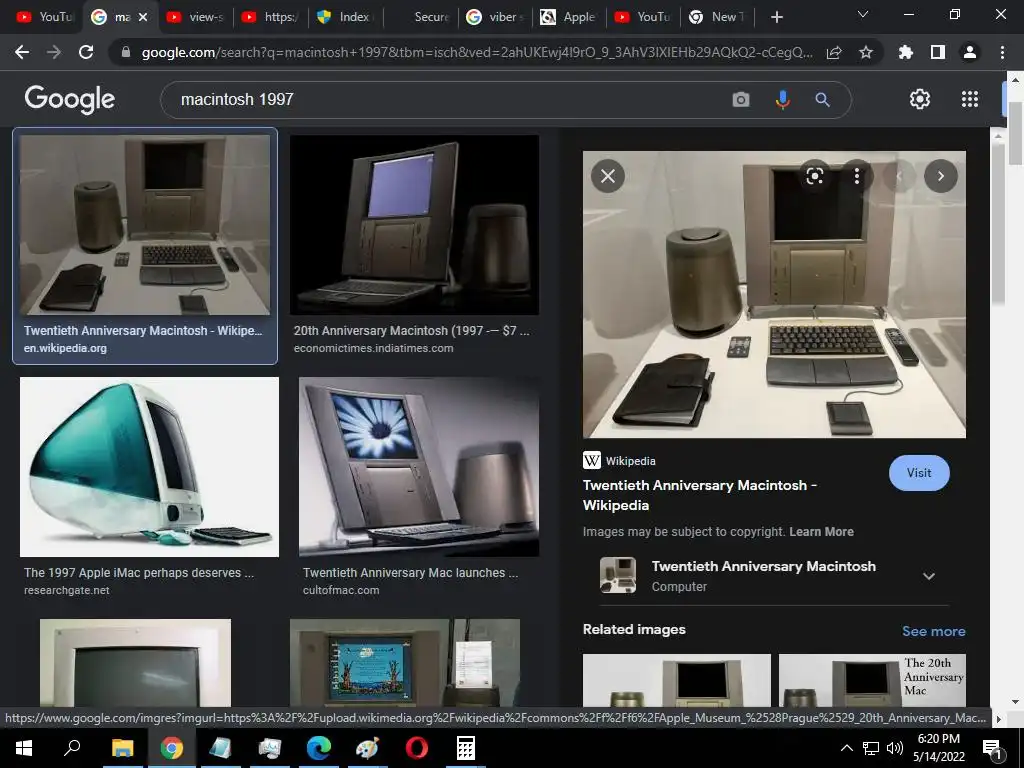Click the page vertical scrollbar thumb

[1015, 133]
